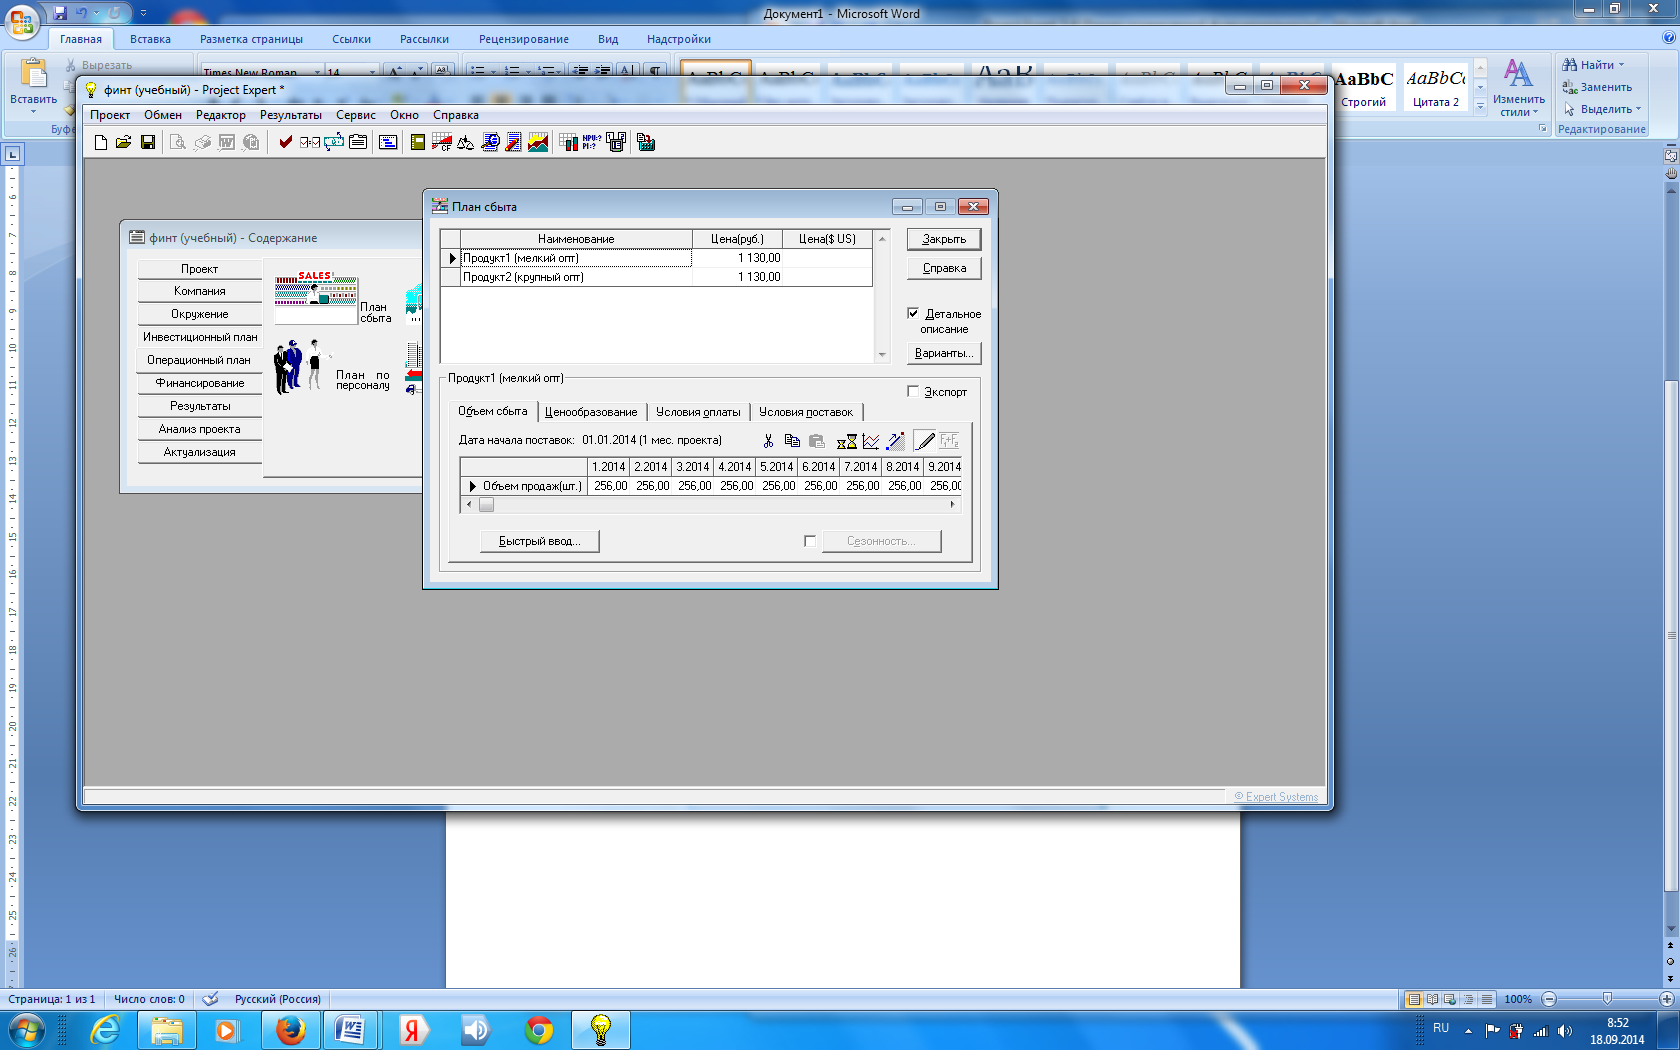Click the document with magnifier toolbar icon
The image size is (1680, 1050).
490,143
